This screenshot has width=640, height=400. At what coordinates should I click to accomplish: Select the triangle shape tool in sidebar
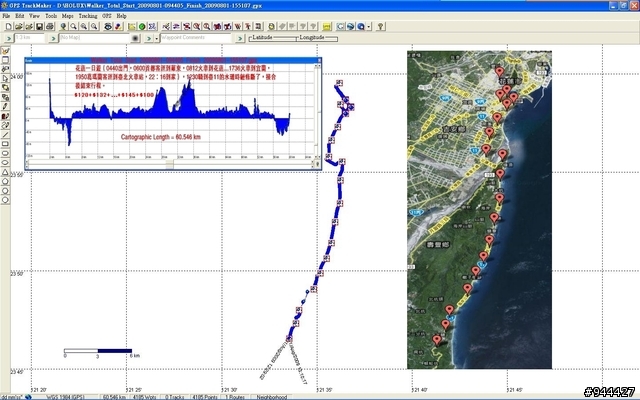(5, 172)
